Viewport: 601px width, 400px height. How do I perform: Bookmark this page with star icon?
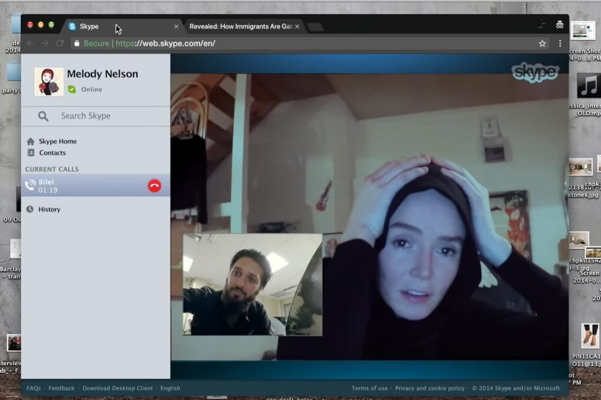543,43
